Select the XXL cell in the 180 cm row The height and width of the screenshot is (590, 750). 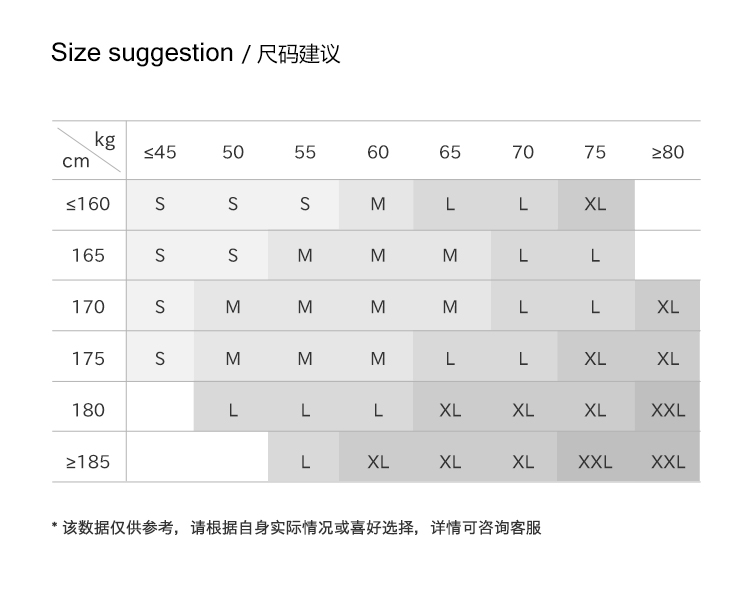668,410
